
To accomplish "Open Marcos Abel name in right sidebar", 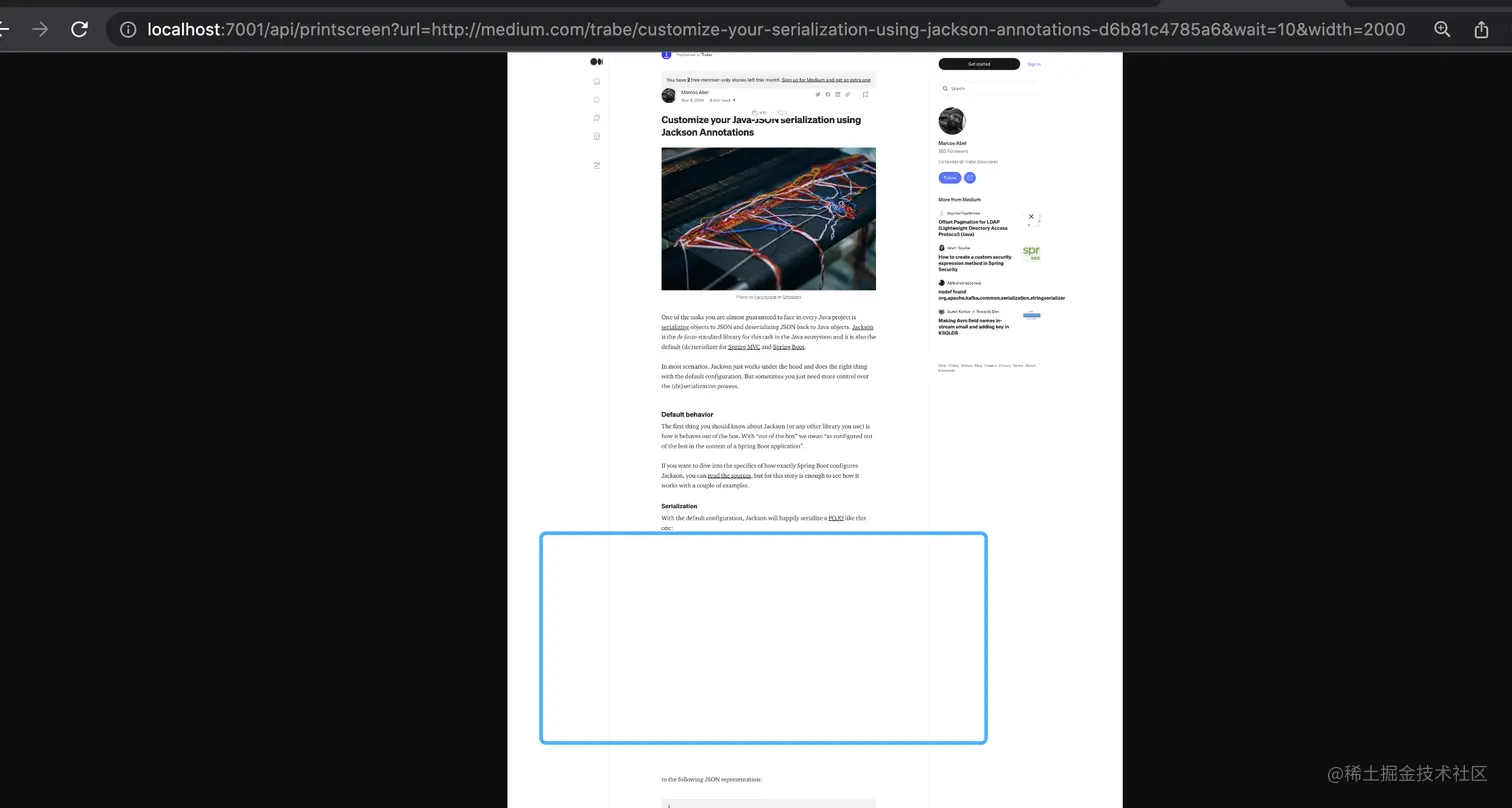I will [x=952, y=143].
